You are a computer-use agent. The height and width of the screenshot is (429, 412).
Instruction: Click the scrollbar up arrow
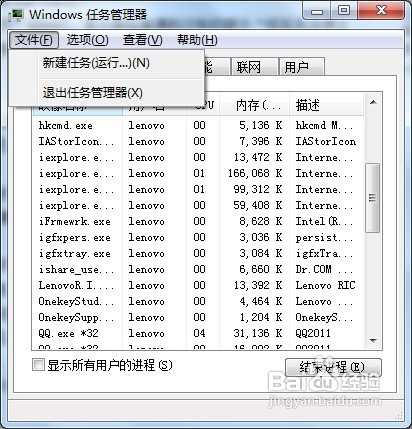point(373,103)
